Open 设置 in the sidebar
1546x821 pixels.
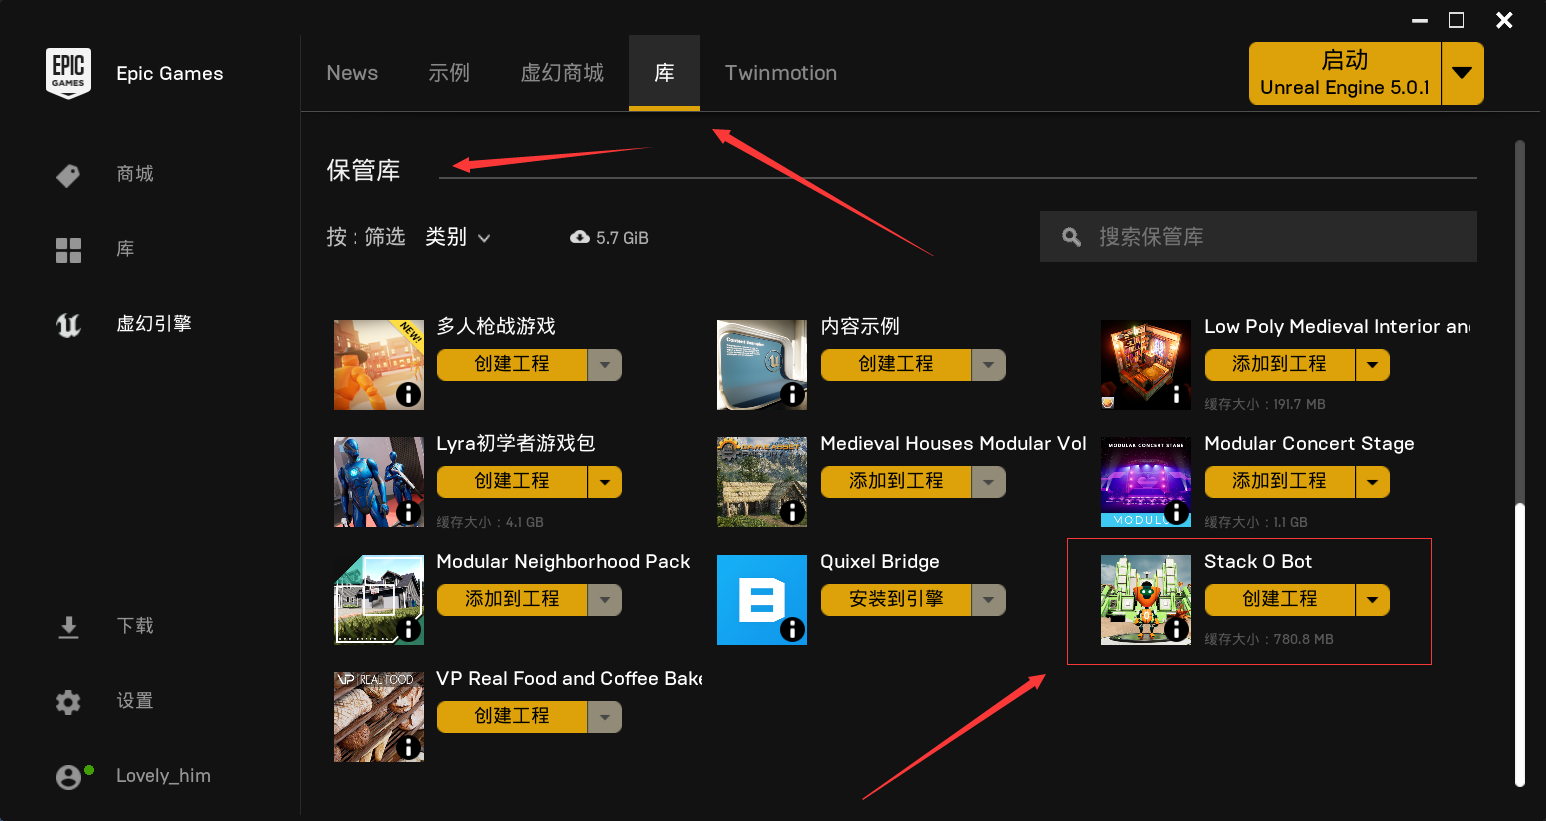[x=135, y=701]
